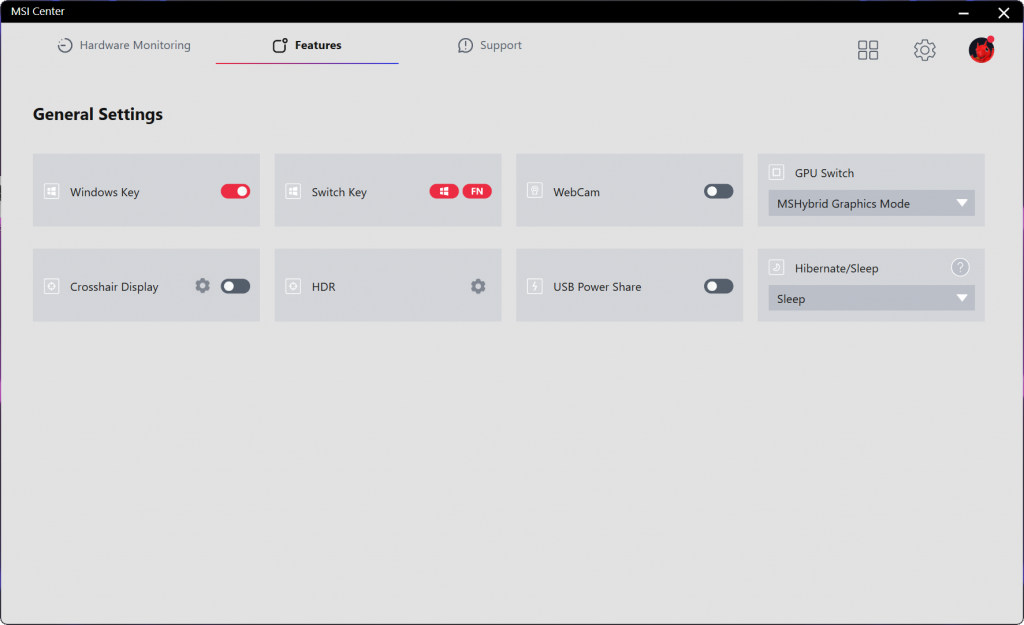The width and height of the screenshot is (1024, 625).
Task: Enable the WebCam toggle
Action: click(718, 191)
